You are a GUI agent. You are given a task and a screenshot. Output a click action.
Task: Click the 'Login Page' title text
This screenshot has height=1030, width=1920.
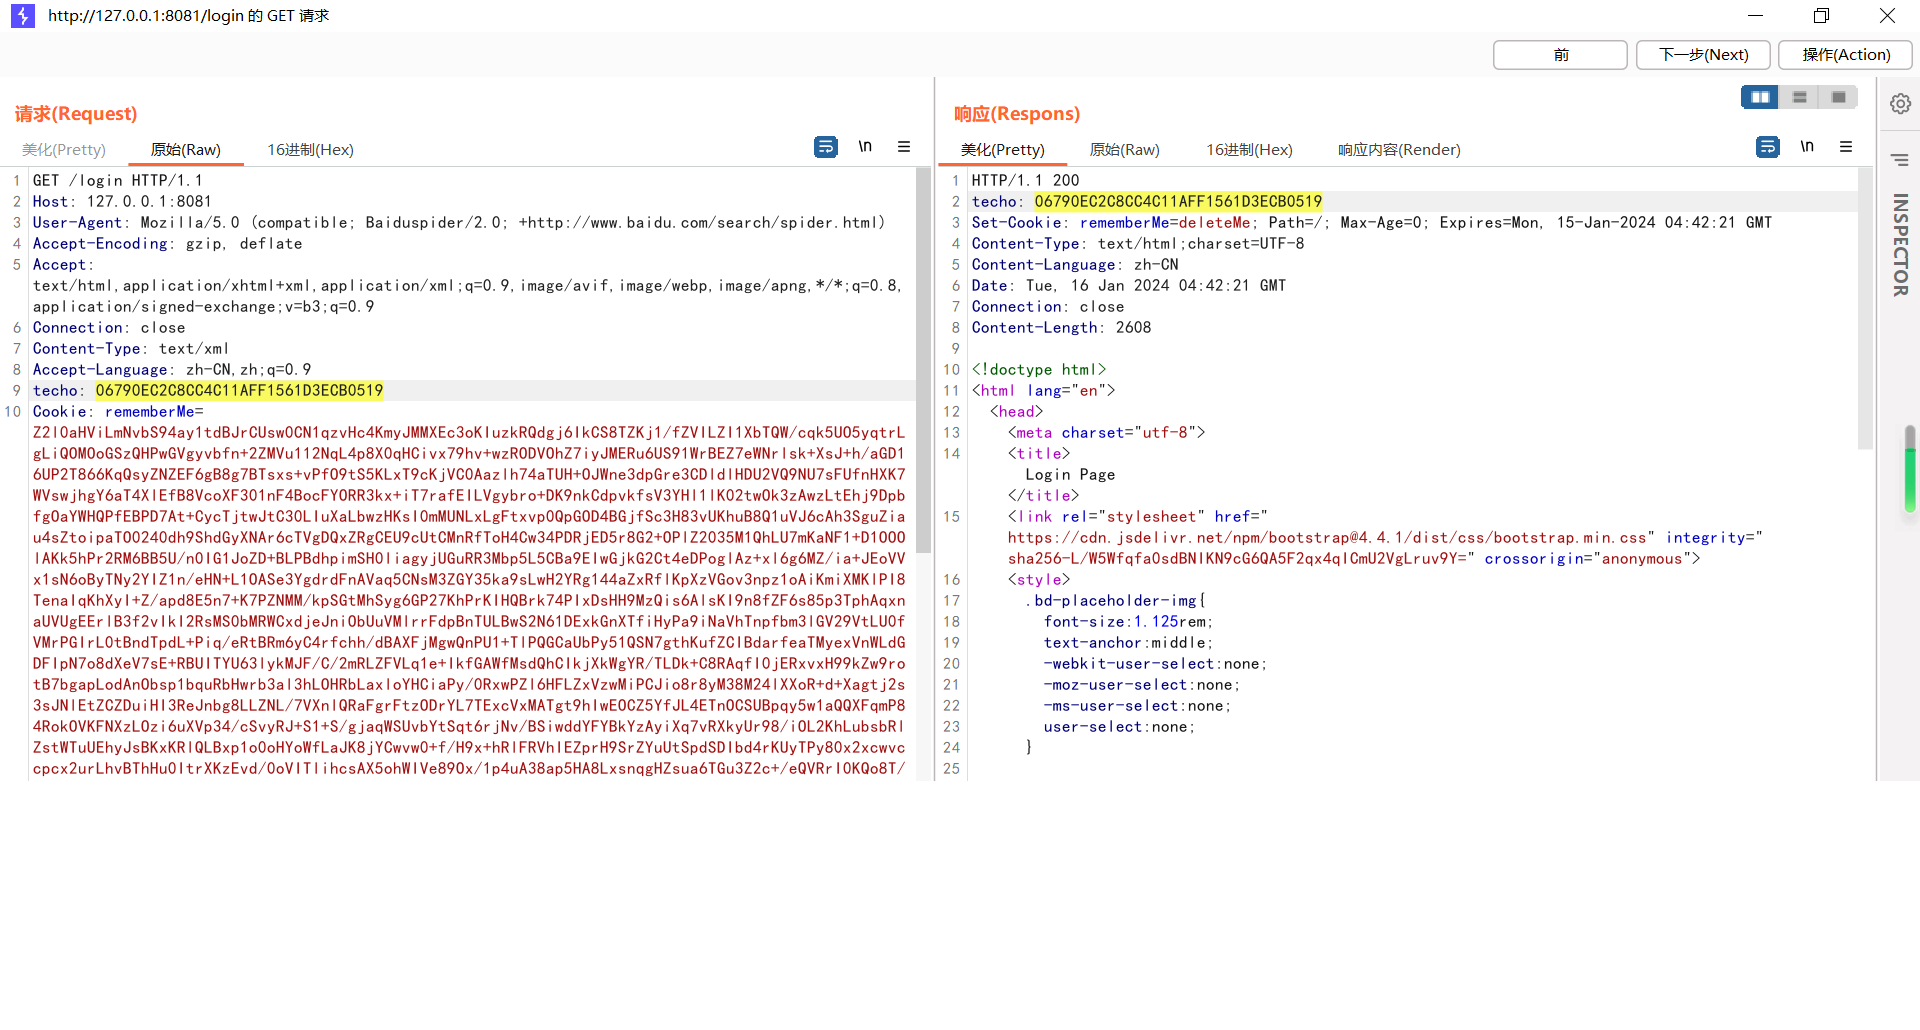[x=1070, y=475]
